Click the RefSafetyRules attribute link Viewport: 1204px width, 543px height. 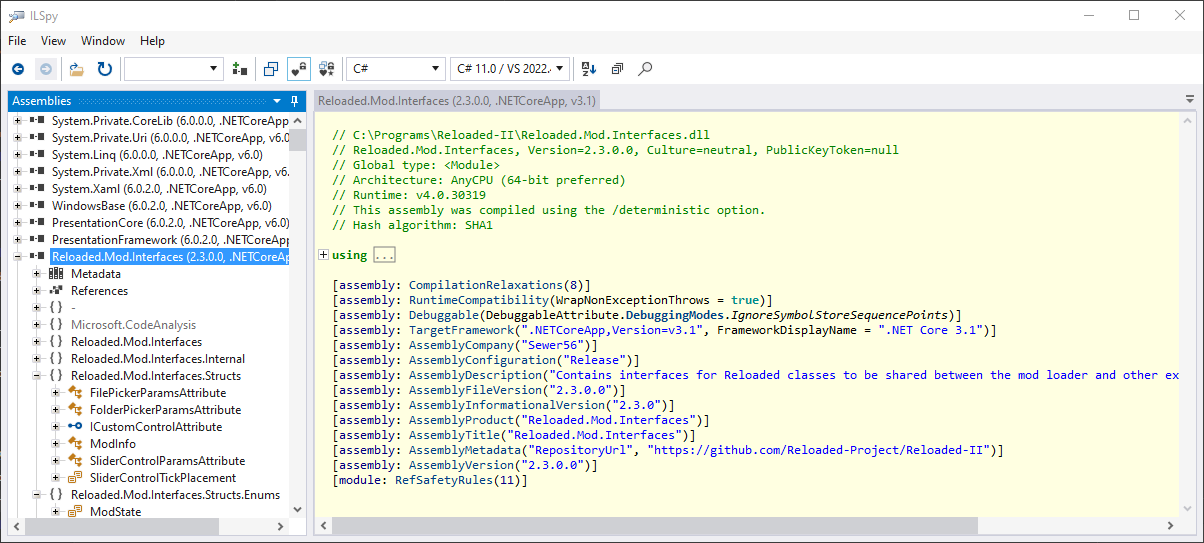click(x=447, y=480)
